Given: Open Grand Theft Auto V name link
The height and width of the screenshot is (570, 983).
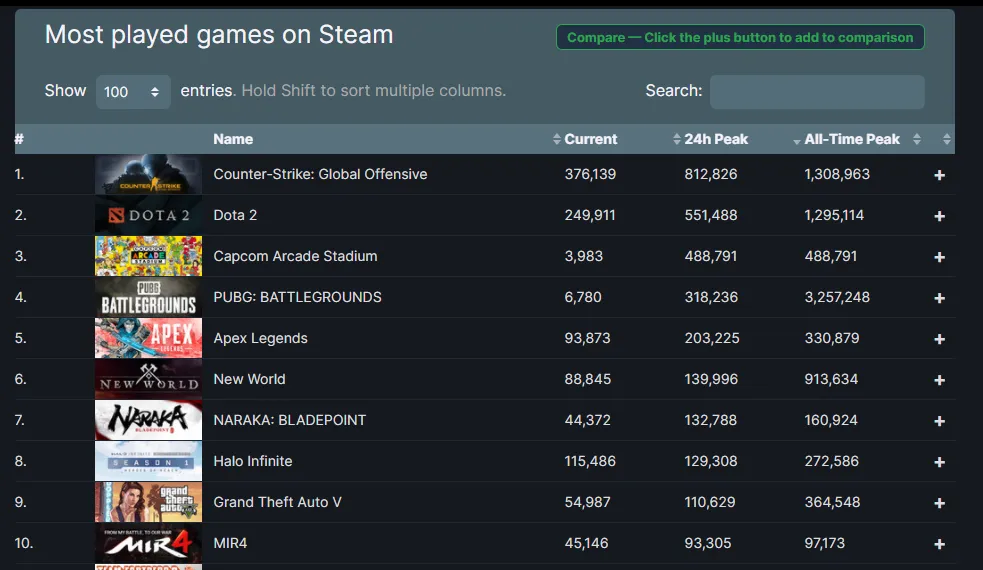Looking at the screenshot, I should pyautogui.click(x=277, y=502).
